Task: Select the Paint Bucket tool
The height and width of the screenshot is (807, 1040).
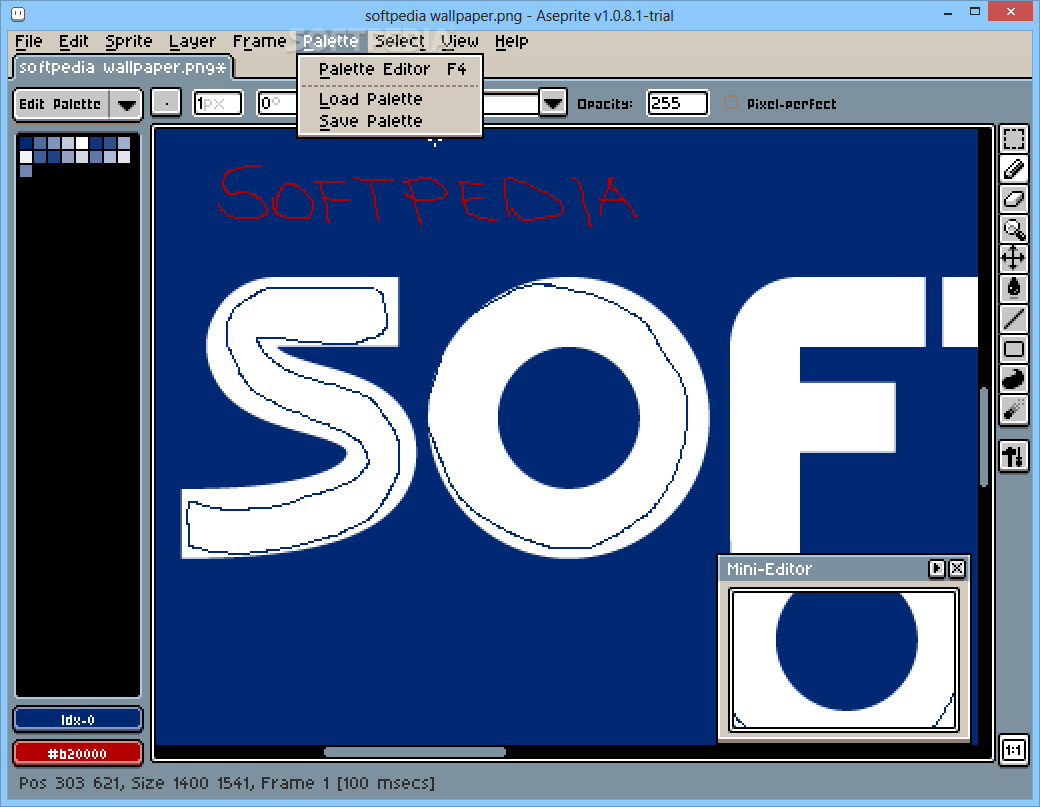Action: coord(1013,288)
